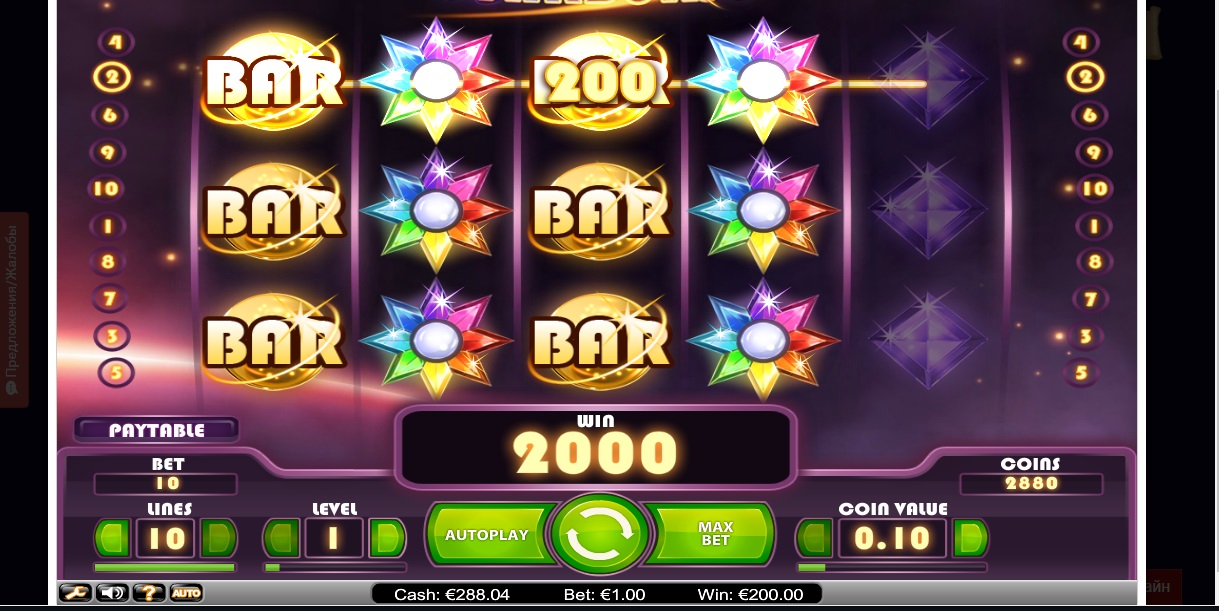Open the wrench settings icon

click(75, 592)
